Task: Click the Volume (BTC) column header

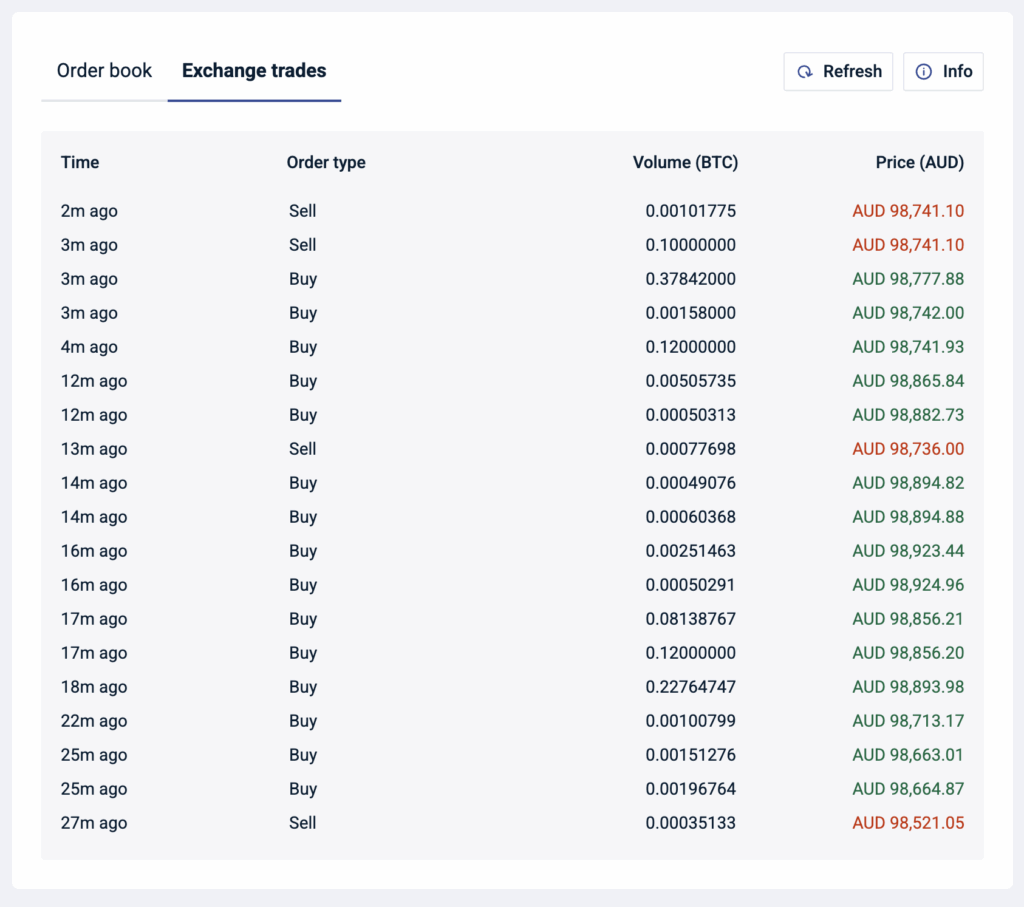Action: (x=685, y=162)
